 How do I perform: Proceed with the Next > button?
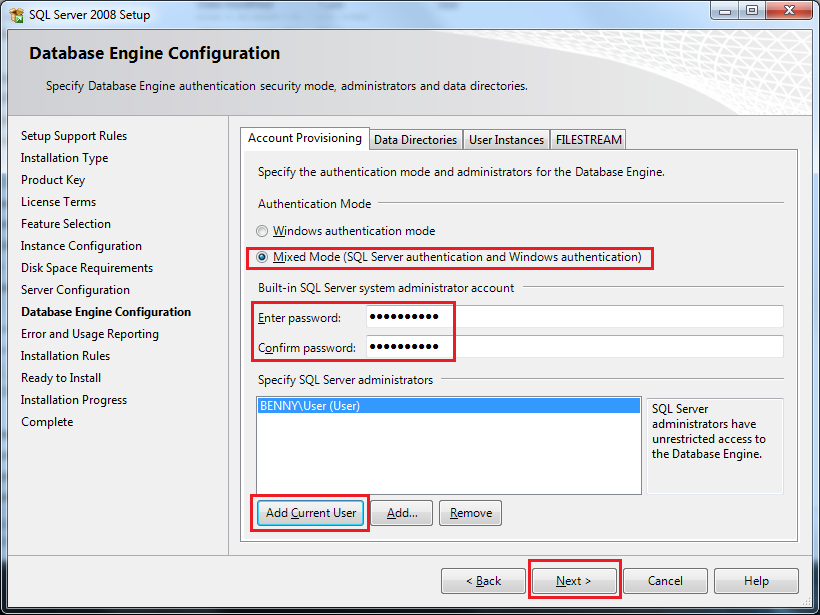[574, 581]
